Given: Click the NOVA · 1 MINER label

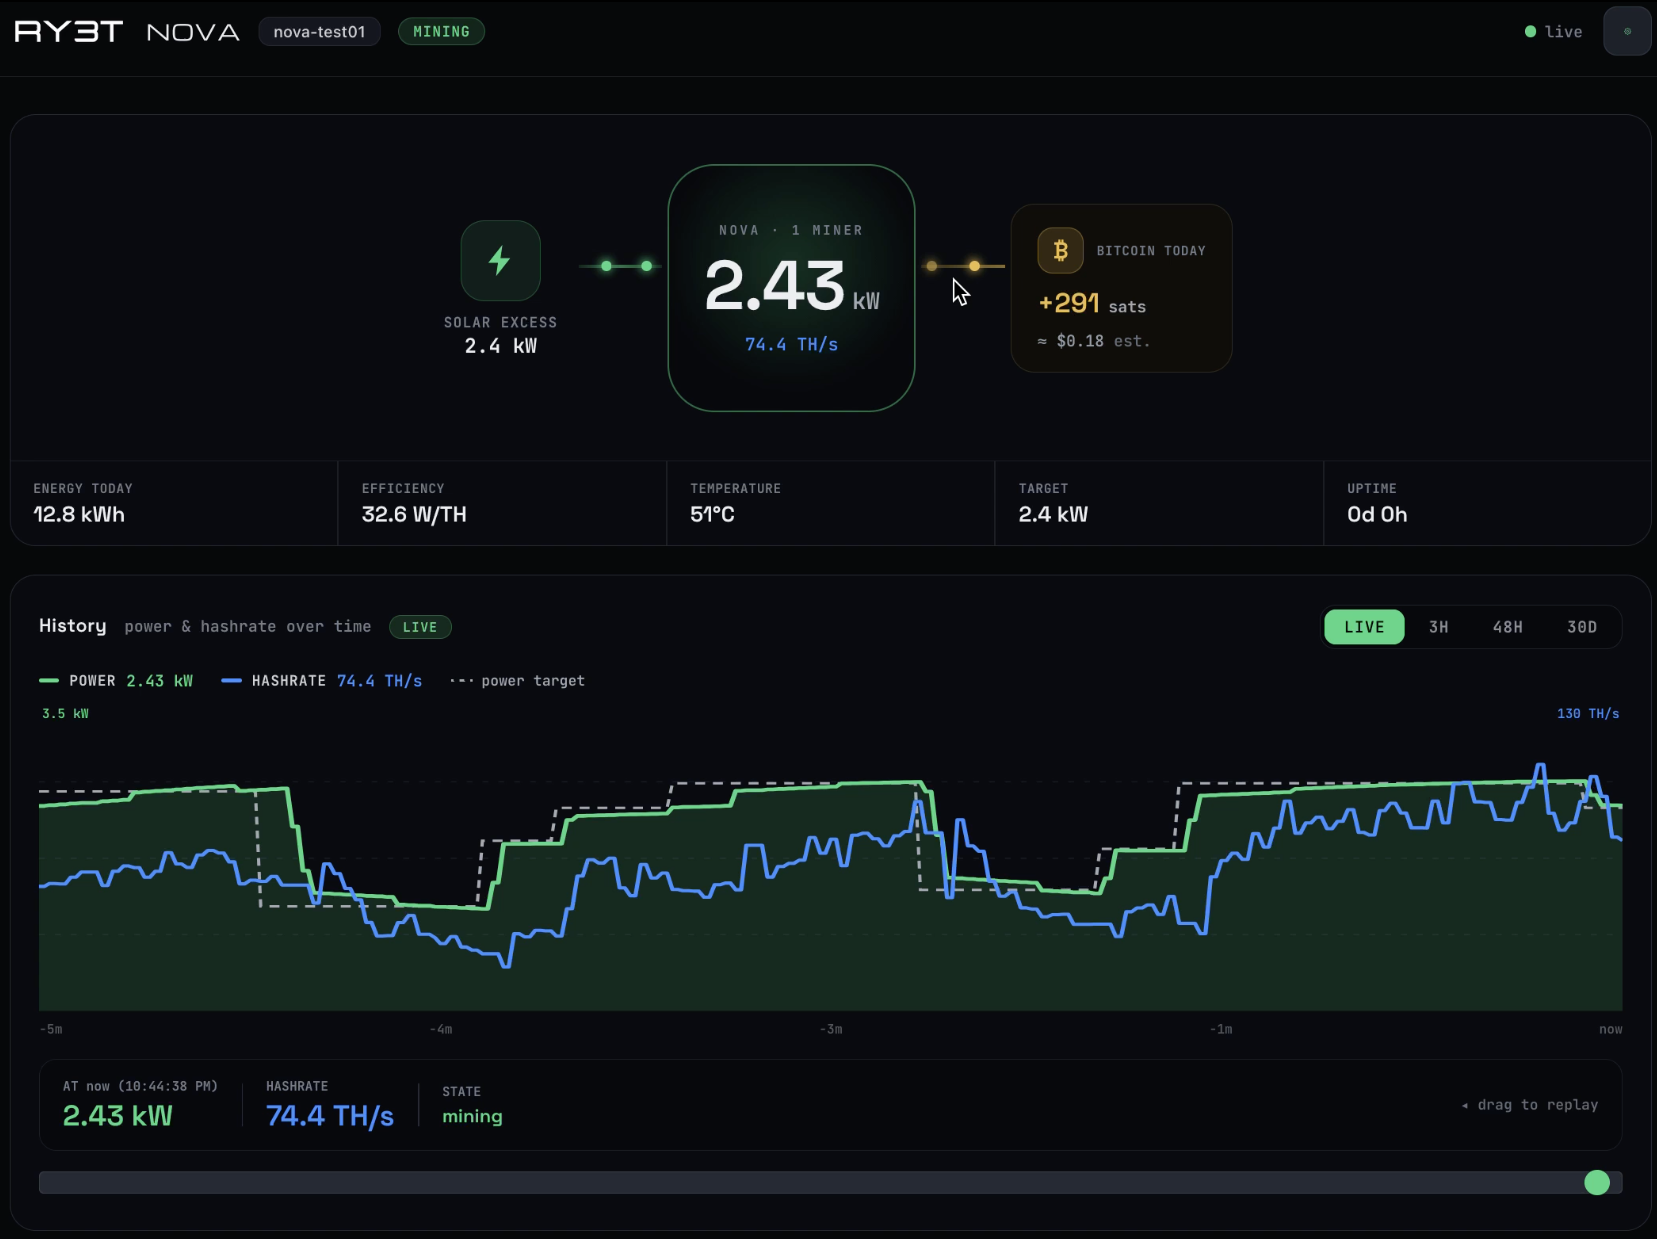Looking at the screenshot, I should 791,230.
